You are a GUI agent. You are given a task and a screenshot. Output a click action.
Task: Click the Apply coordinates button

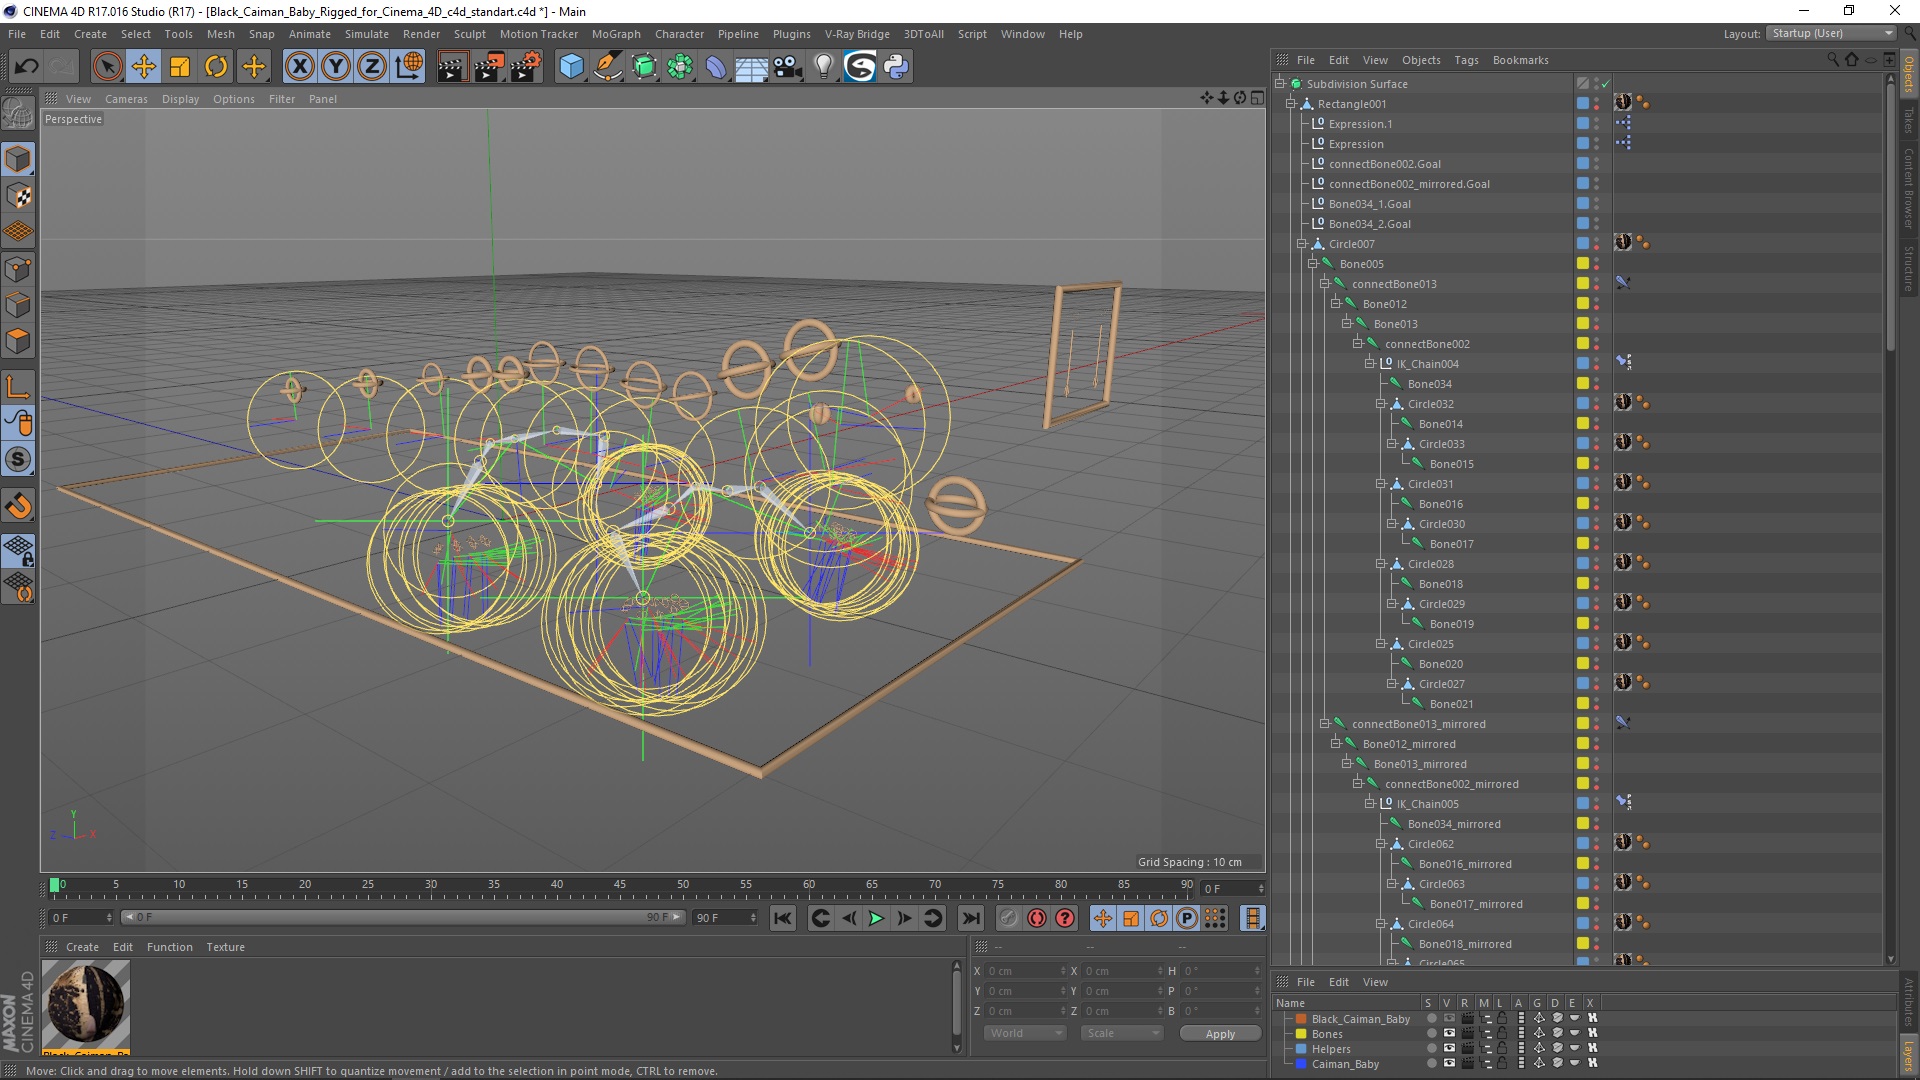coord(1220,1034)
